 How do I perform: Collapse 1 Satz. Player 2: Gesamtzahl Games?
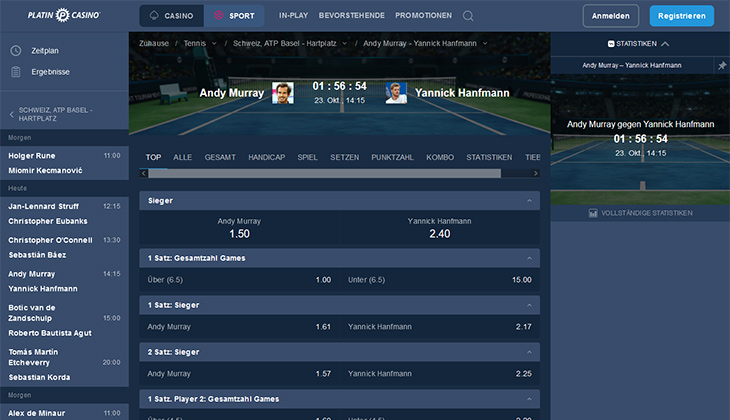[529, 399]
